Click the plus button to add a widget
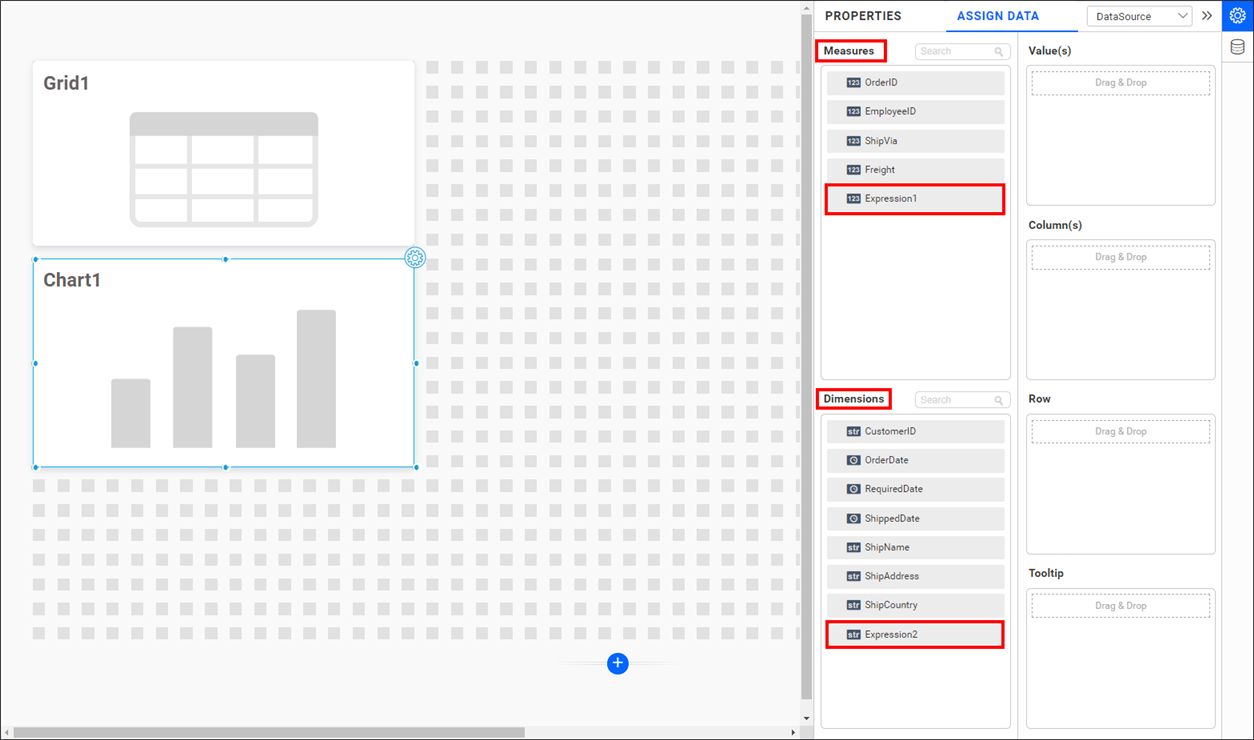The height and width of the screenshot is (740, 1254). tap(618, 663)
